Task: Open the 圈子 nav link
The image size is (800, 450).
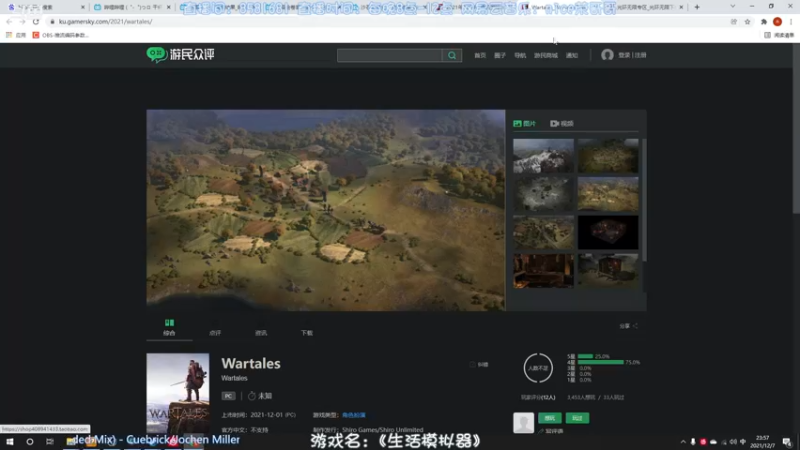Action: pos(500,55)
